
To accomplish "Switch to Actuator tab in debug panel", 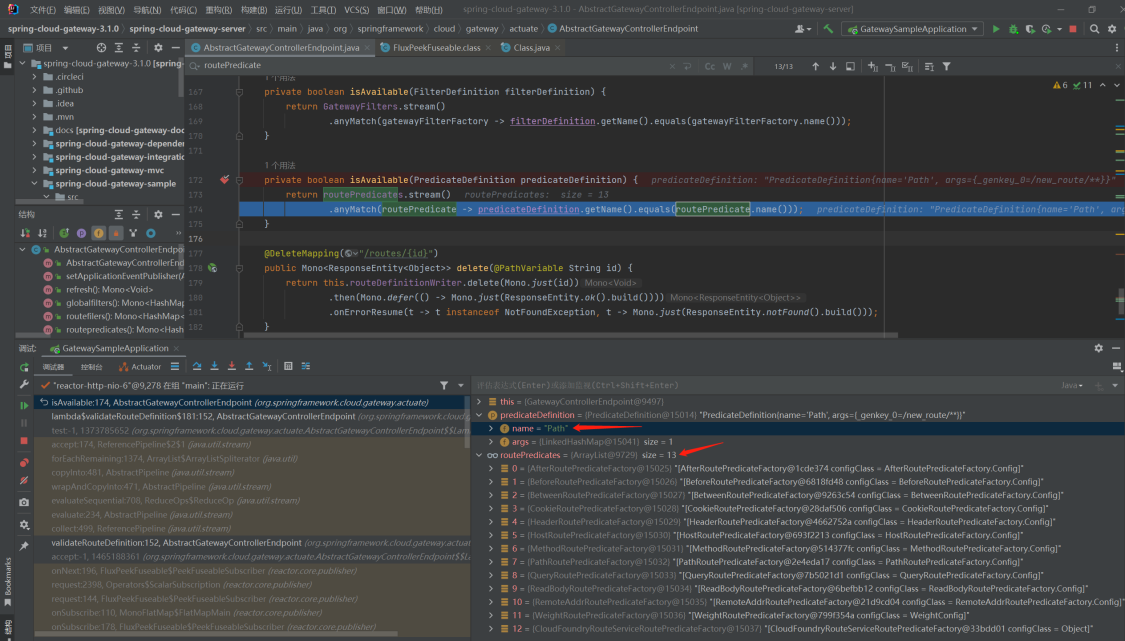I will tap(140, 367).
